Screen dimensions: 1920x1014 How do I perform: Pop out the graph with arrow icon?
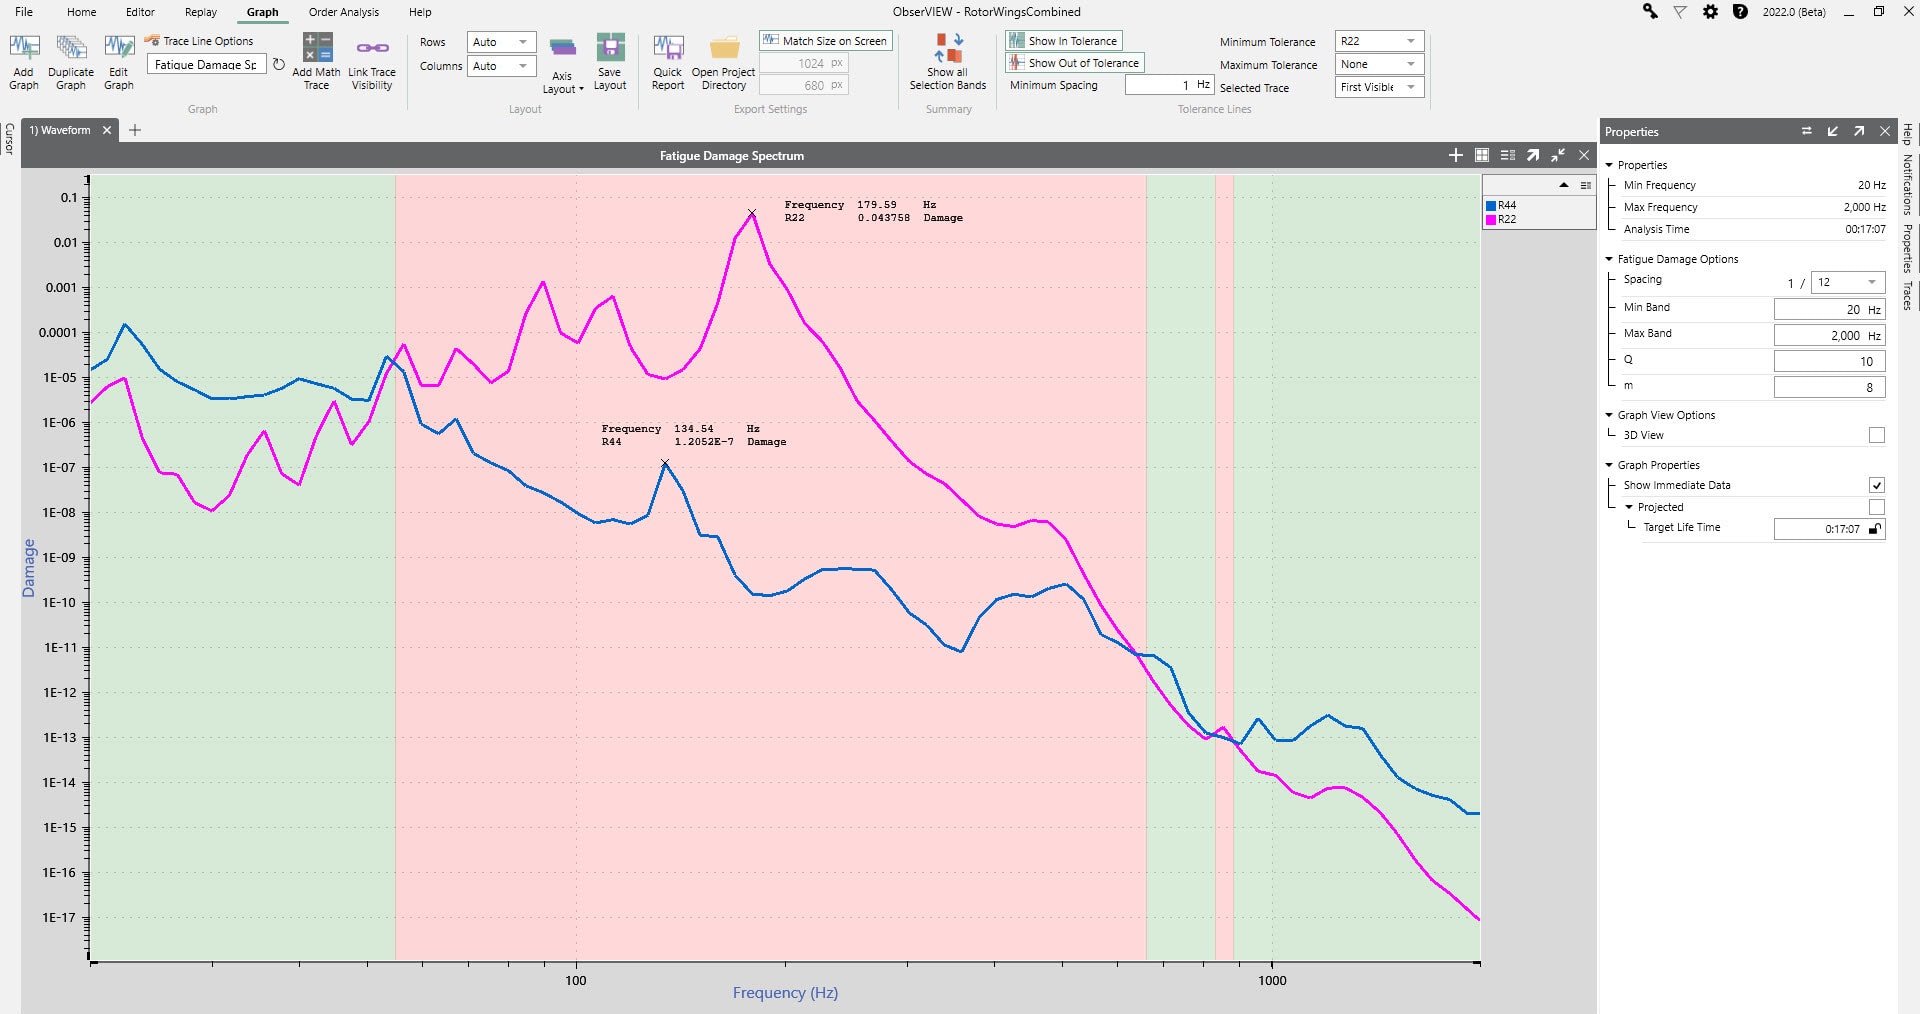[1533, 155]
